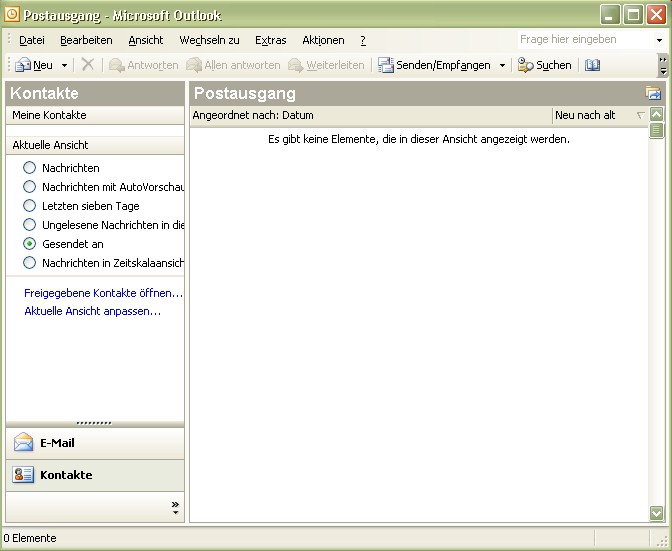Click the Frage hier eingeben input field
This screenshot has width=672, height=551.
(585, 40)
